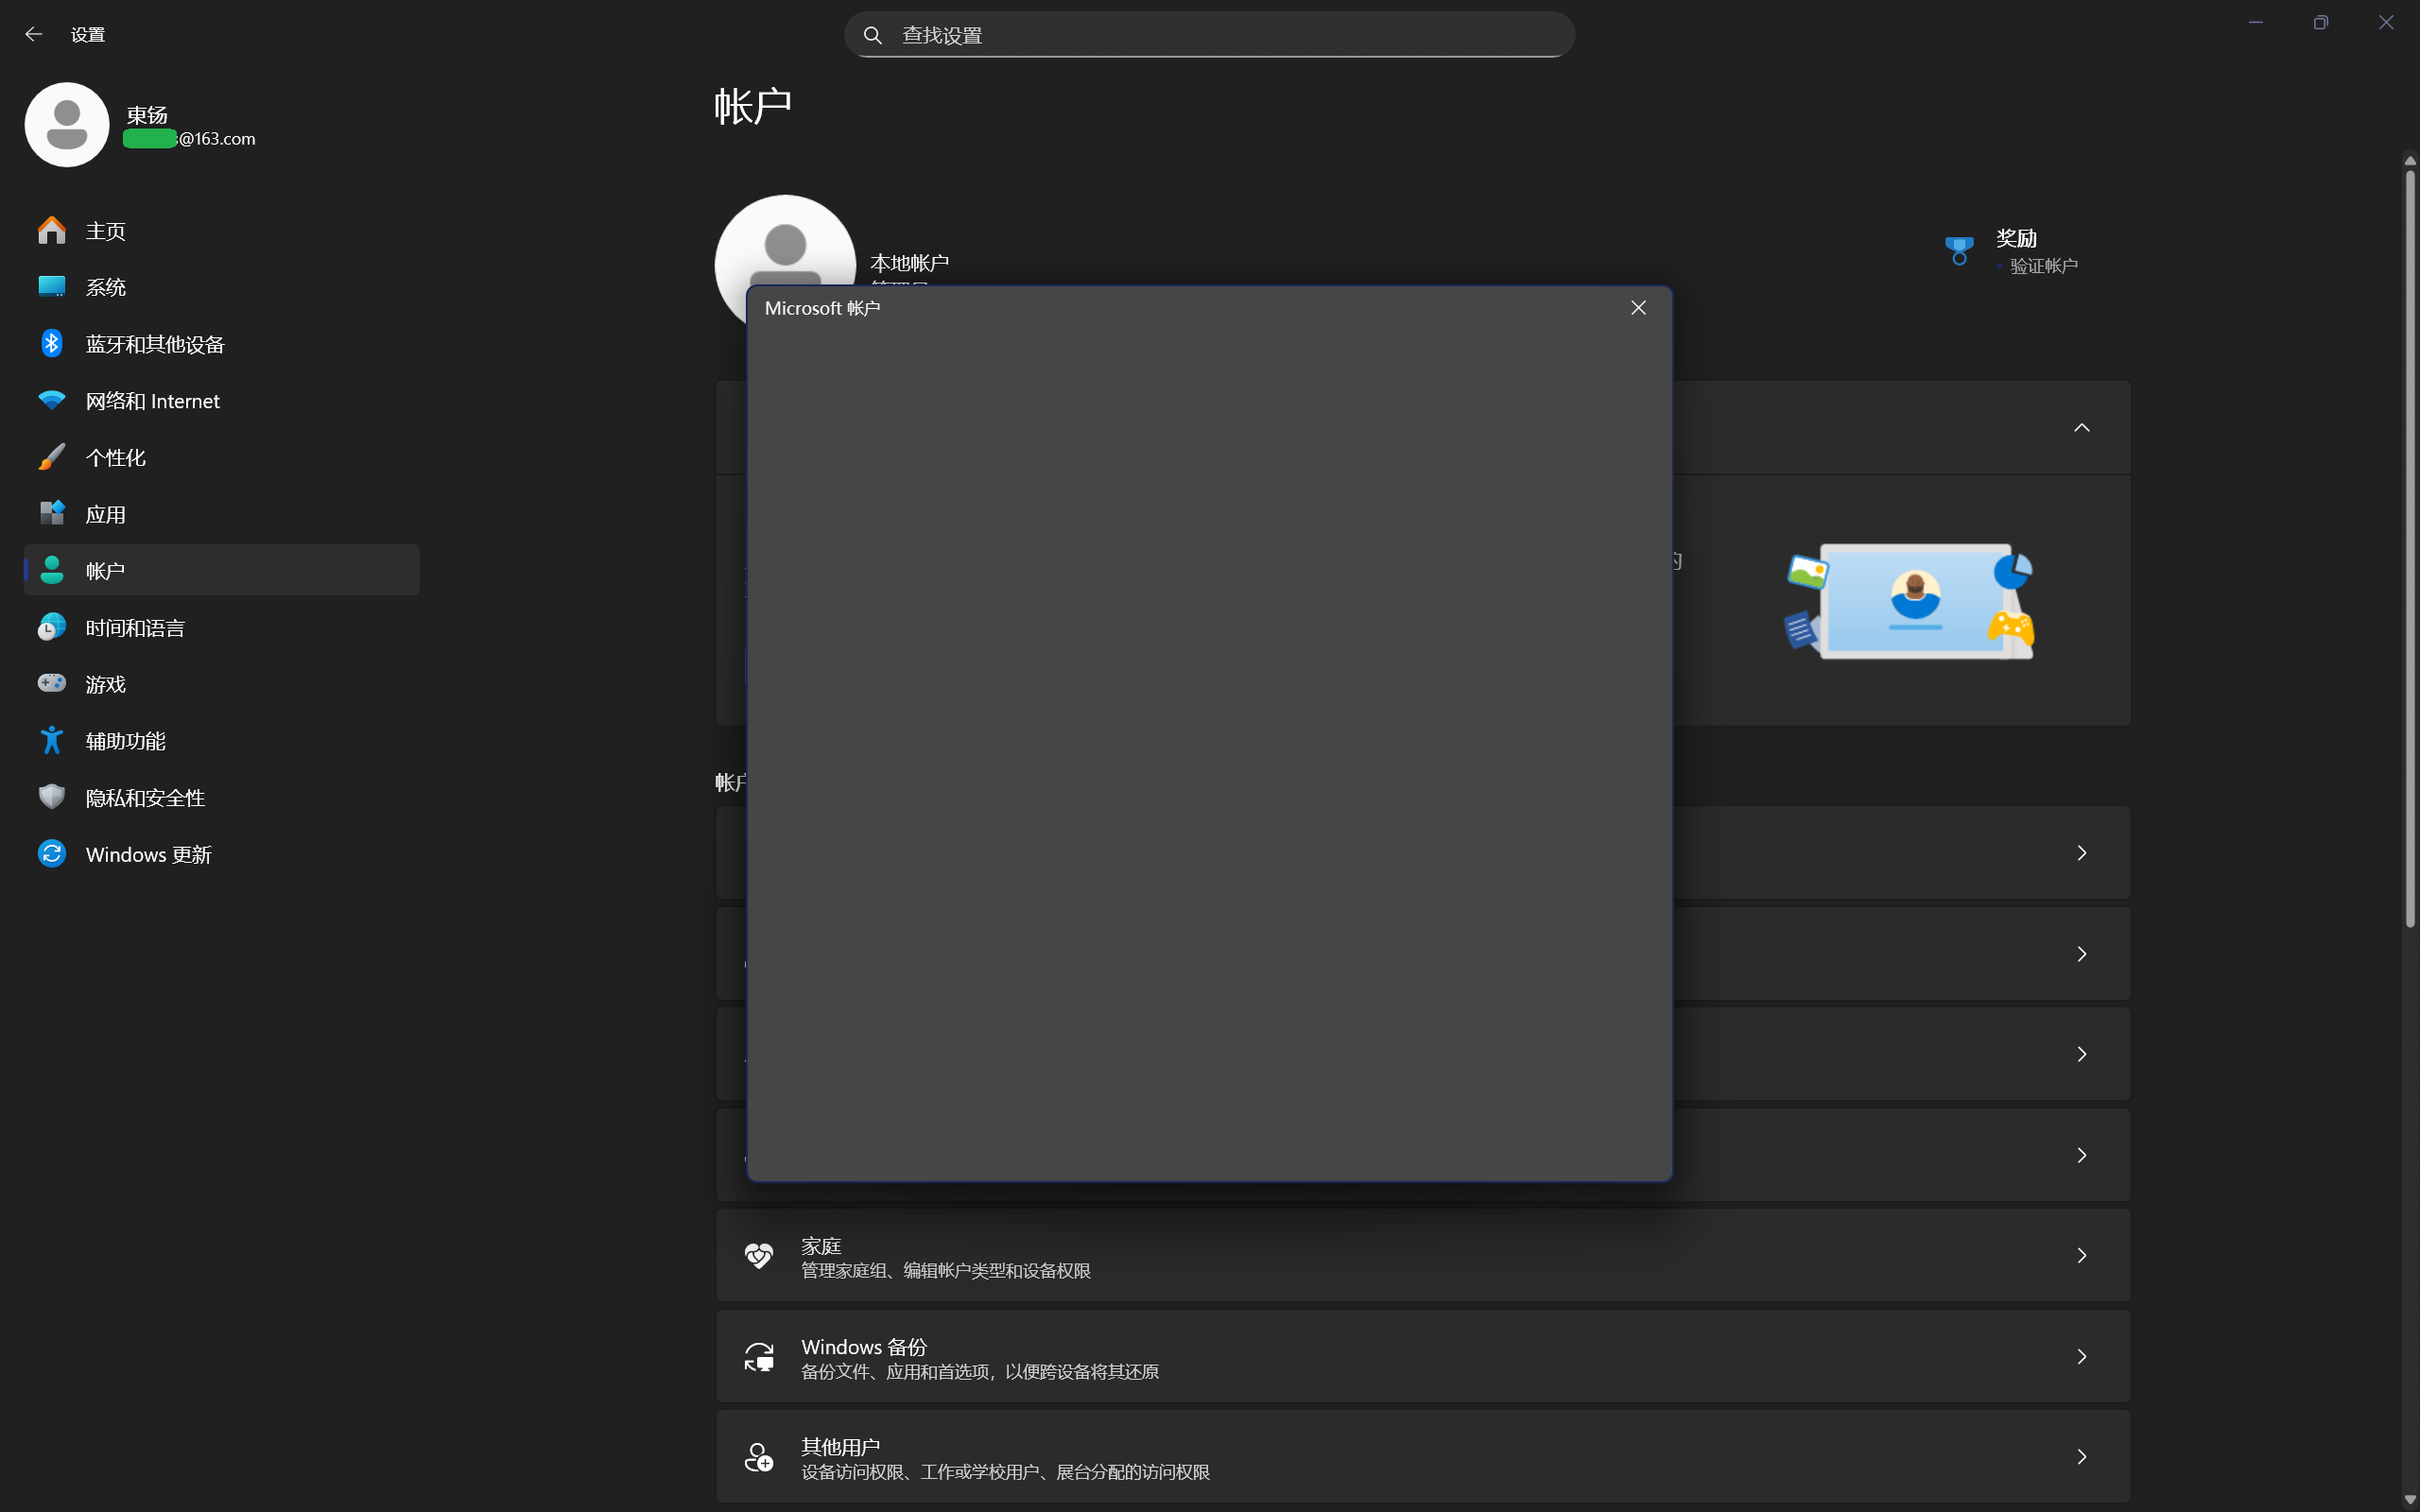
Task: Select System in the sidebar
Action: pyautogui.click(x=105, y=288)
